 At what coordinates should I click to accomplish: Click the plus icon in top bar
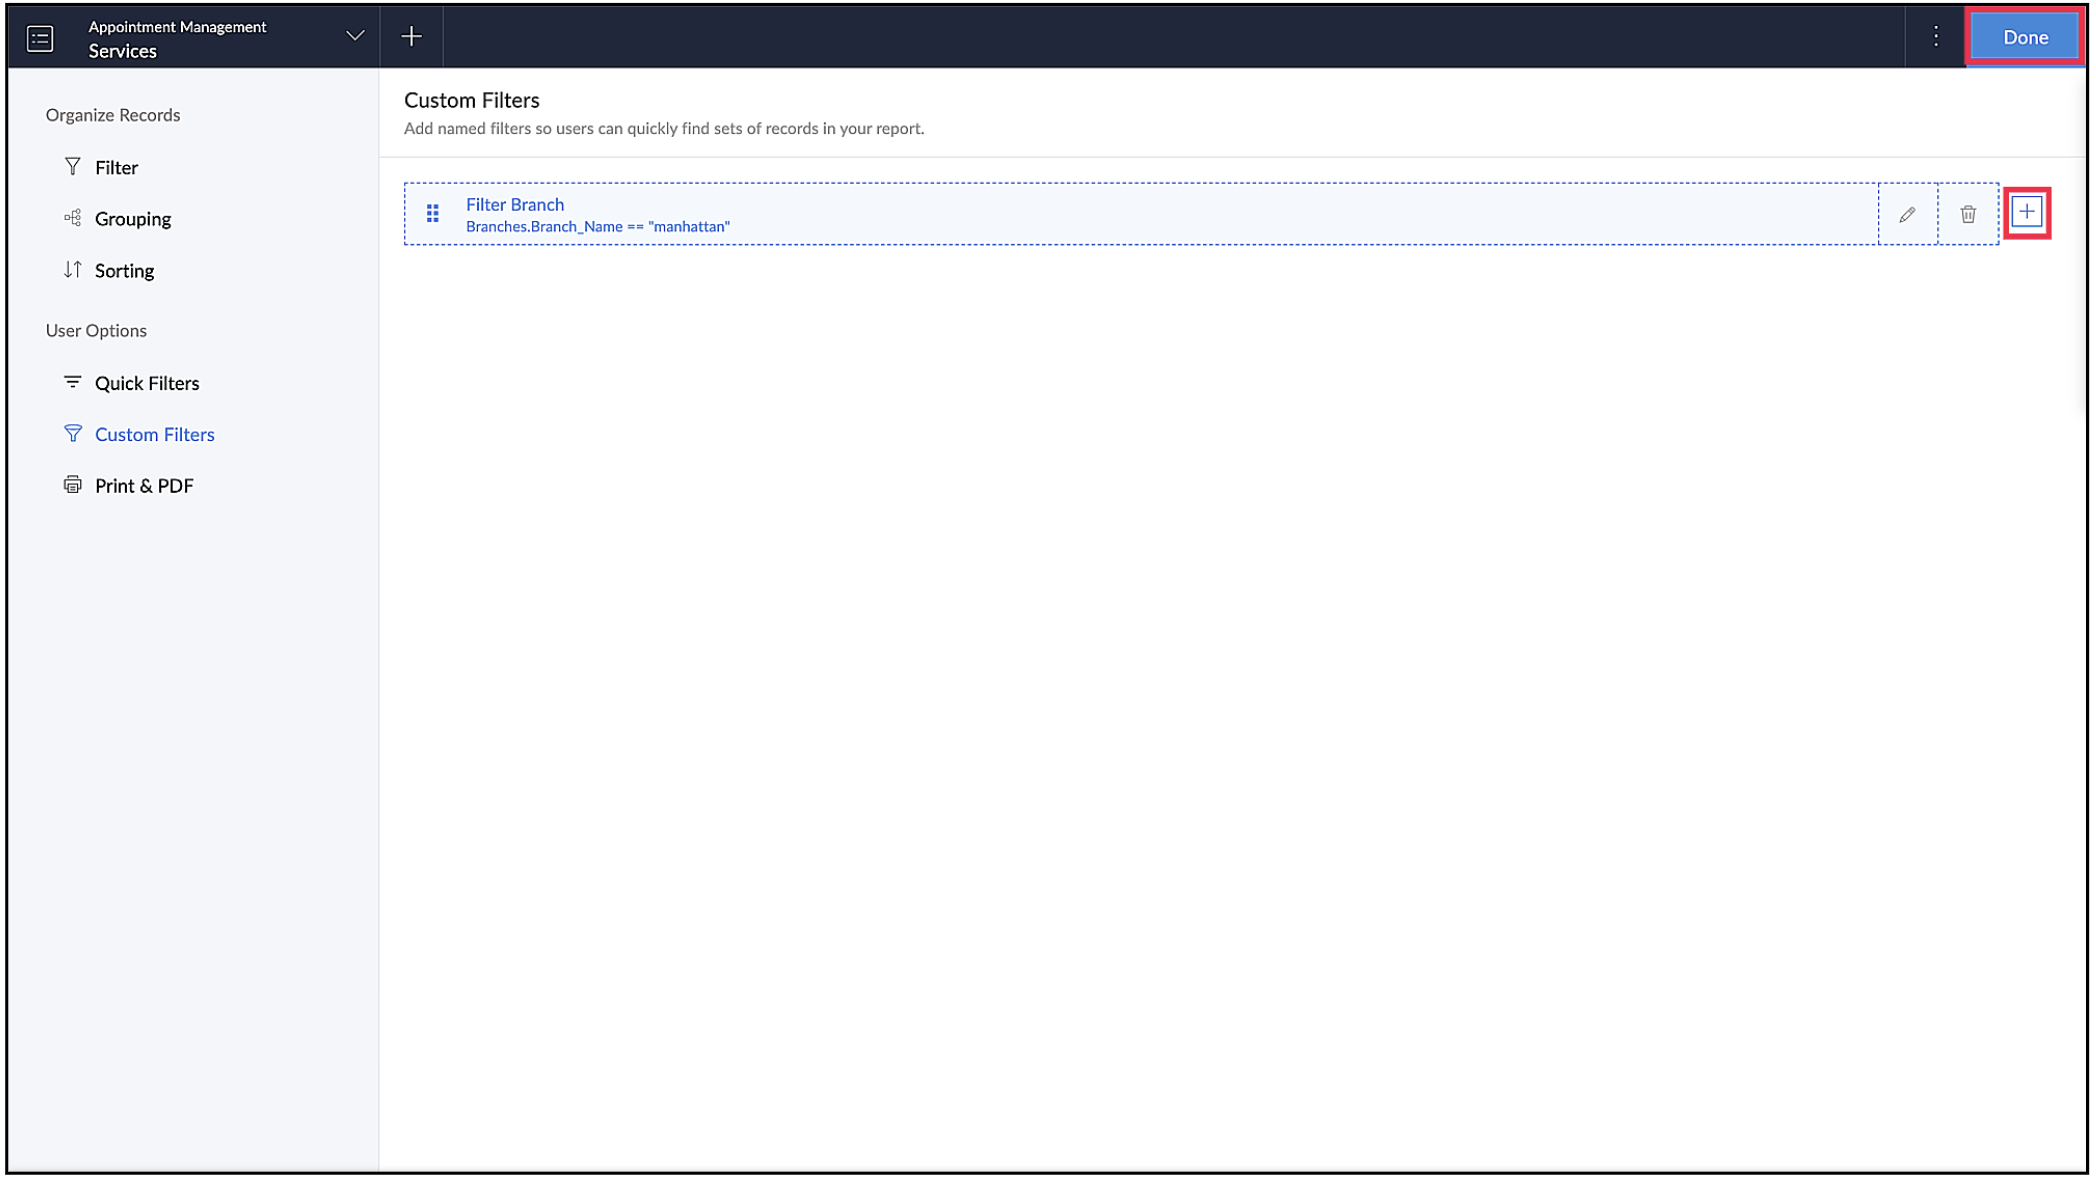click(x=411, y=37)
